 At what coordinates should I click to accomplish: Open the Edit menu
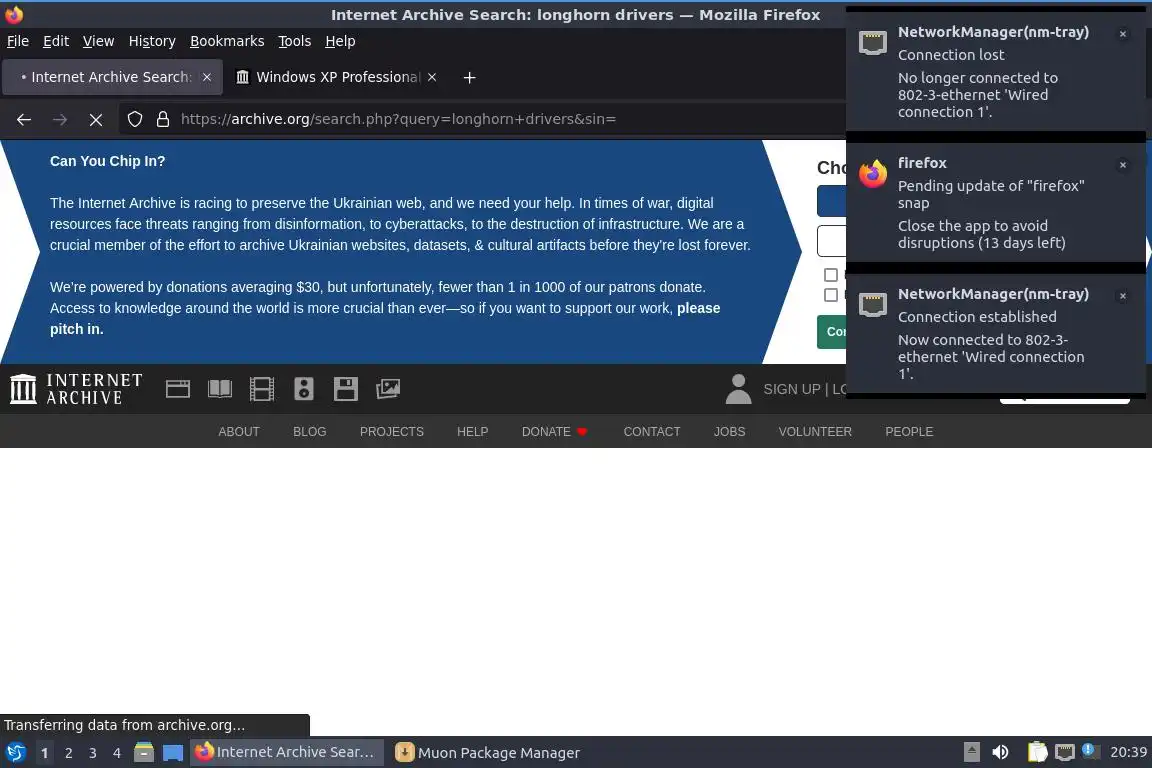(x=56, y=41)
